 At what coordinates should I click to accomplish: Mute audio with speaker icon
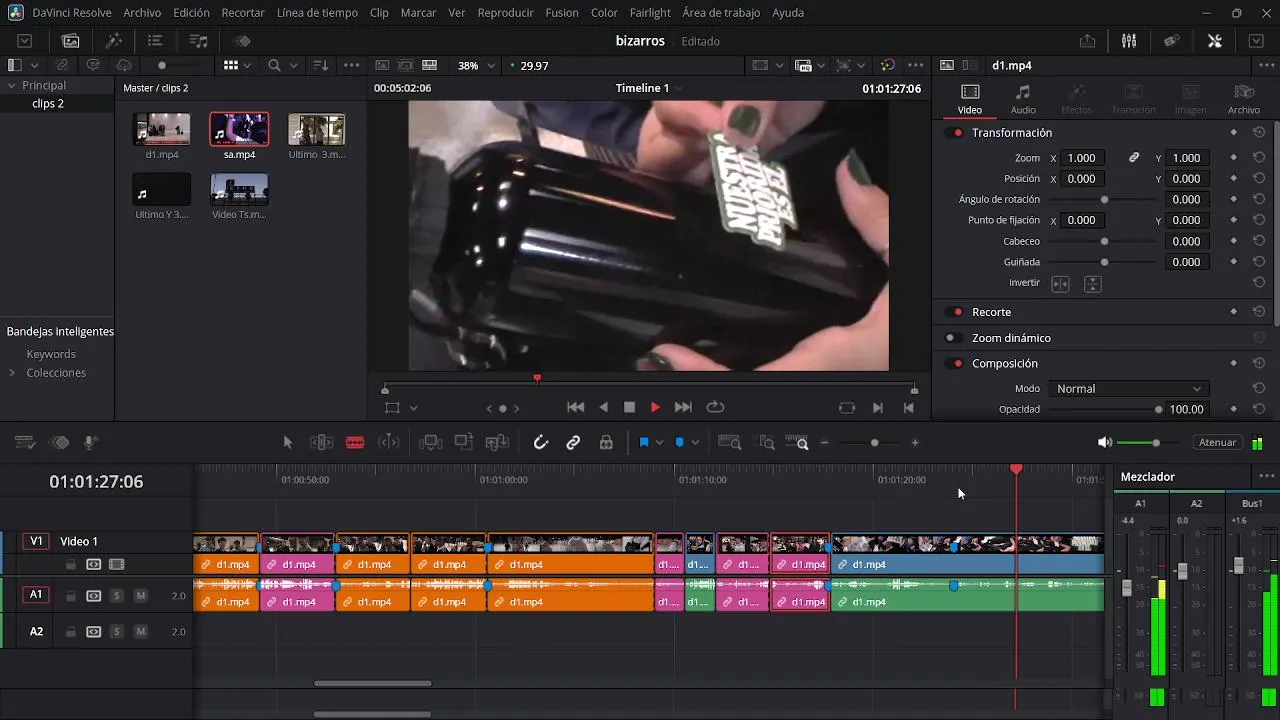click(x=1104, y=442)
